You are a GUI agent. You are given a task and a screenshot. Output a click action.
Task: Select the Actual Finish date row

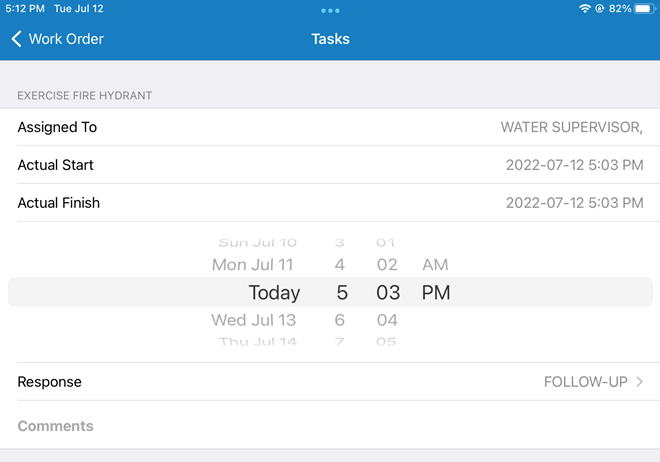[330, 203]
